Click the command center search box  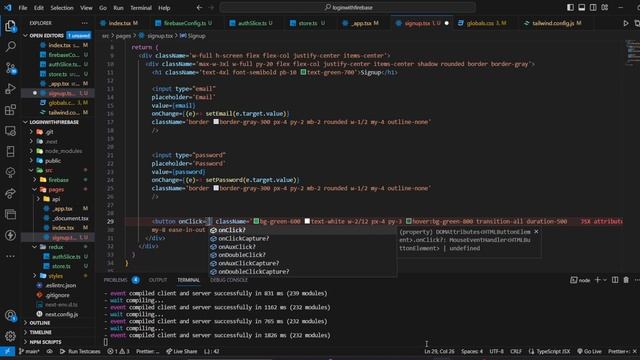pyautogui.click(x=348, y=7)
